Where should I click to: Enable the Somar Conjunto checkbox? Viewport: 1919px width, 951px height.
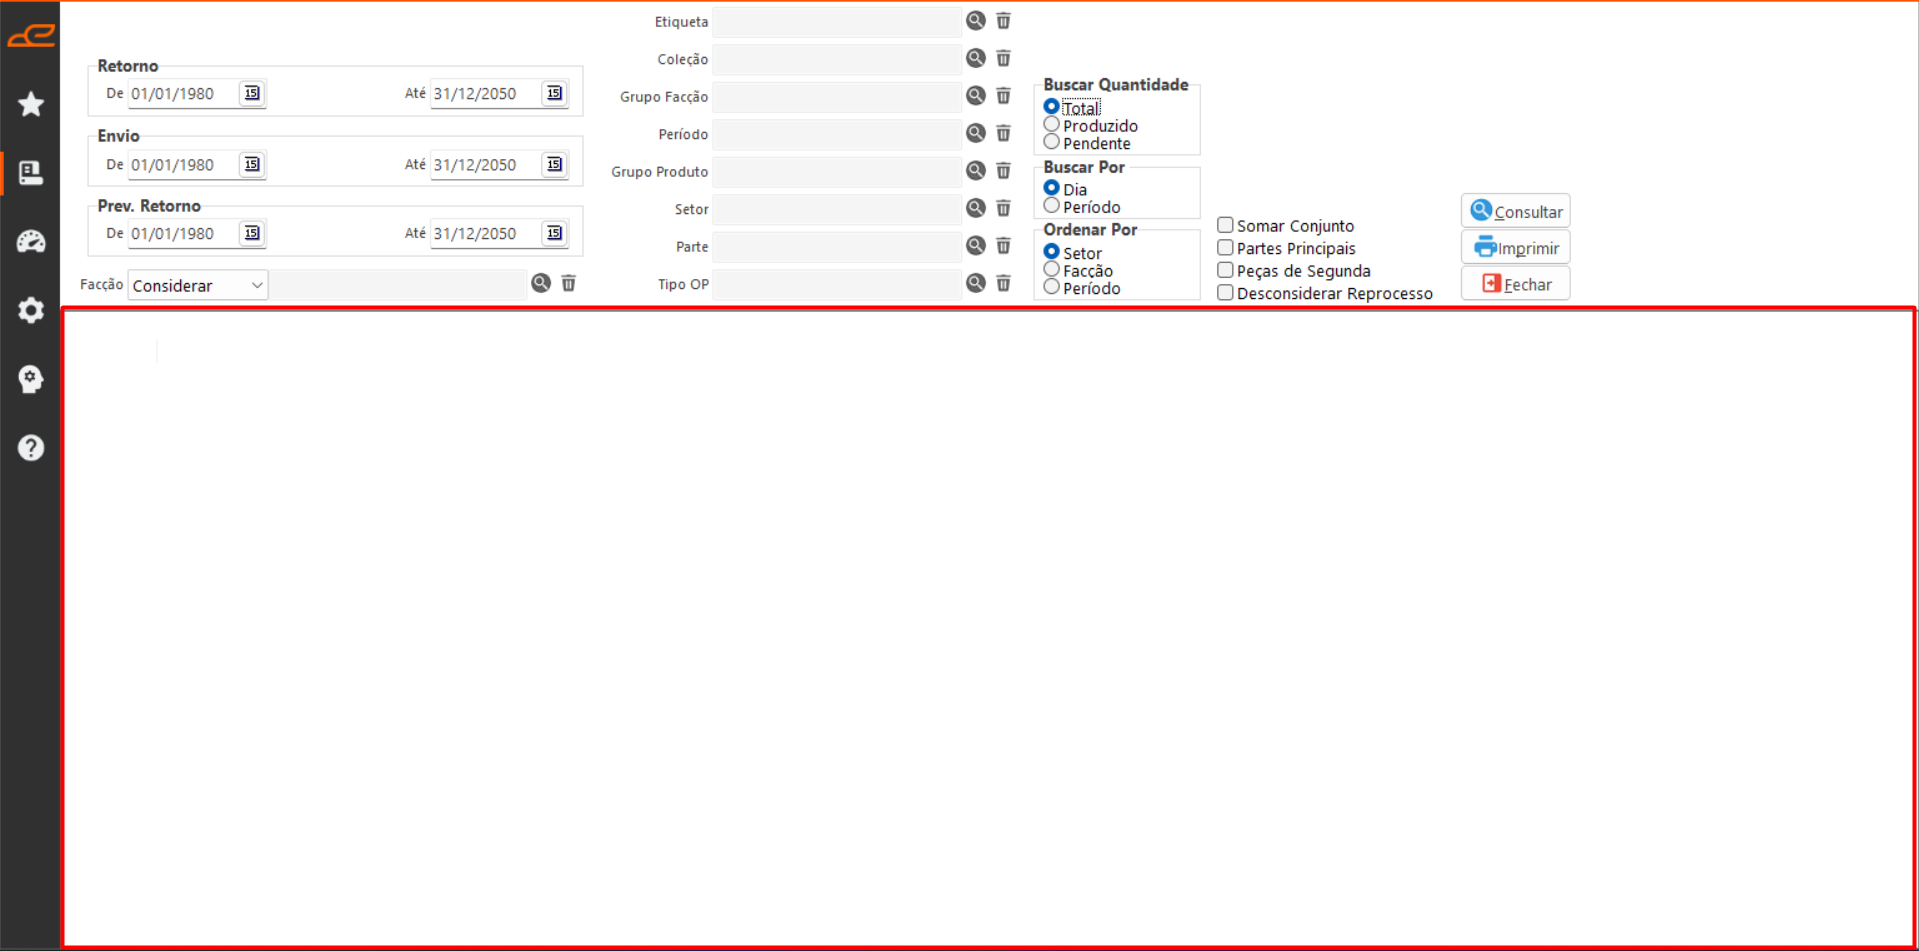(1225, 225)
